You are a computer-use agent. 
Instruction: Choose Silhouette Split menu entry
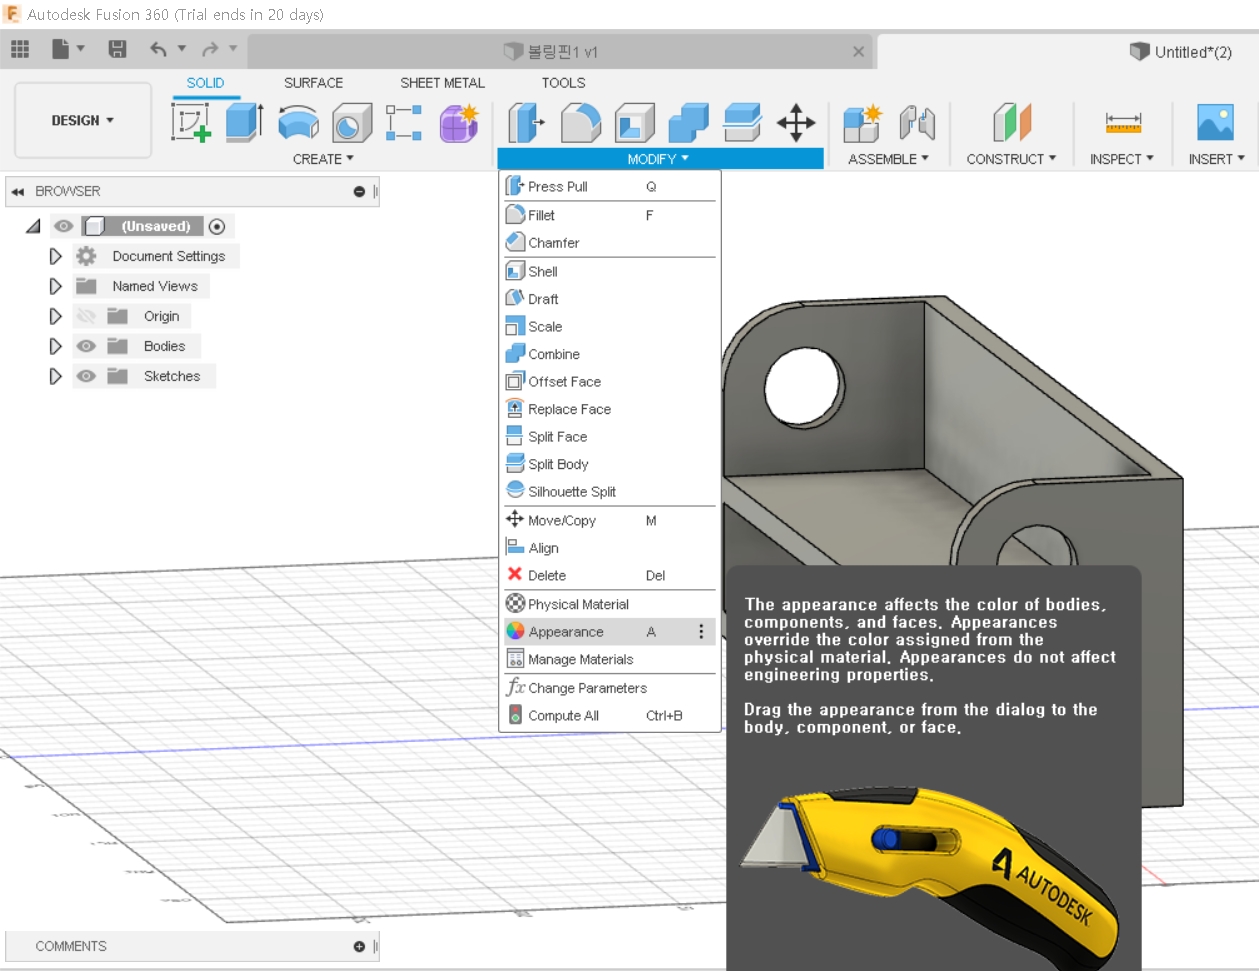pyautogui.click(x=610, y=492)
